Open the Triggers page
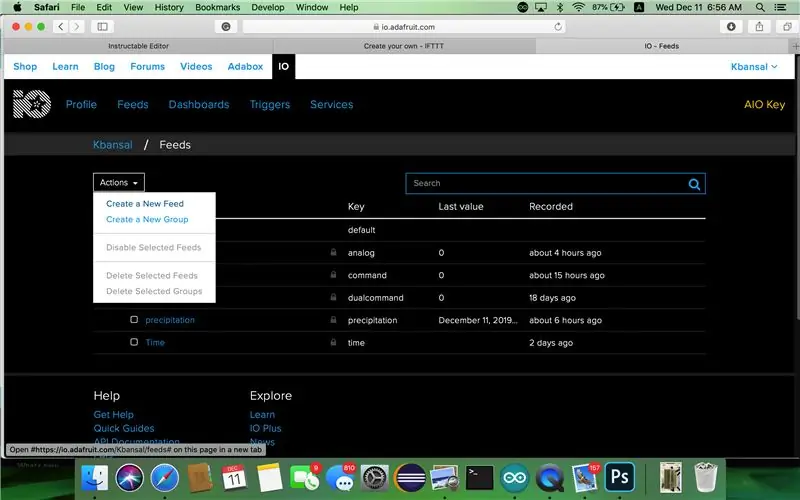Screen dimensions: 800x500 270,104
